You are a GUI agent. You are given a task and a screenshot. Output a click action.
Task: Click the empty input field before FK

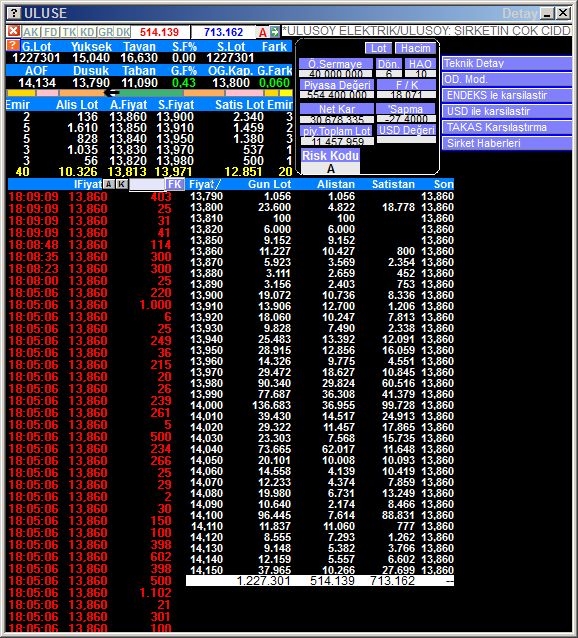point(147,184)
